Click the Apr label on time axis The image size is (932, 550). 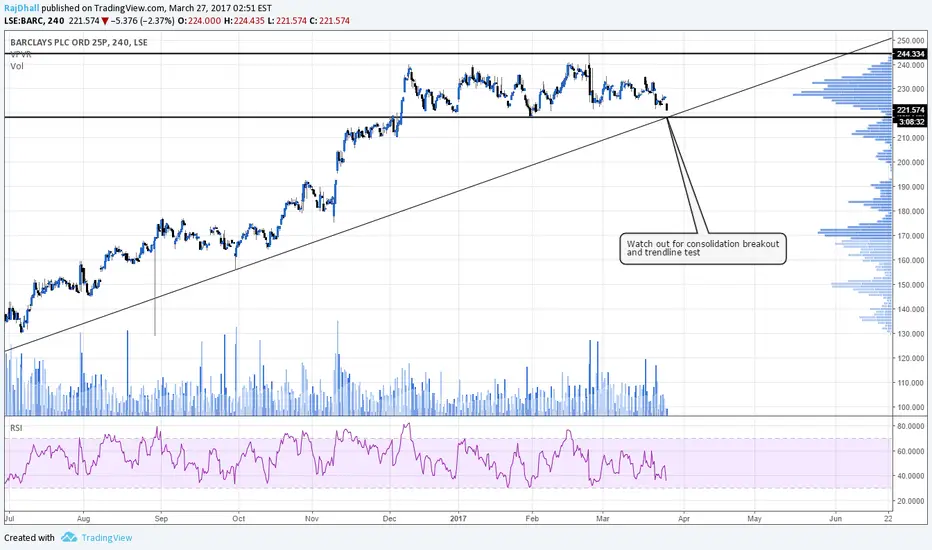(684, 518)
